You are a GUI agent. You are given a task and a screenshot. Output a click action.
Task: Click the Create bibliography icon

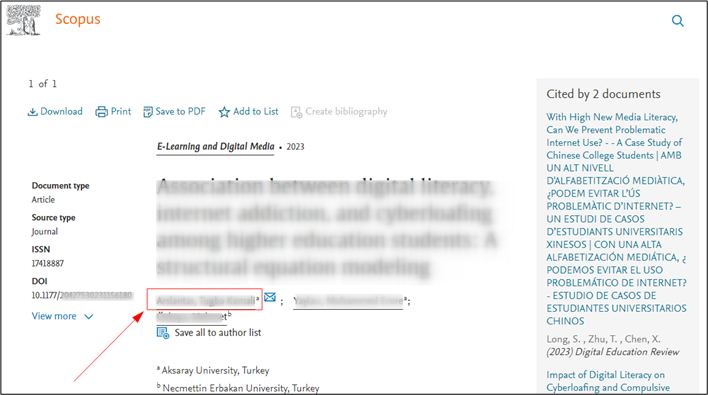(x=296, y=112)
